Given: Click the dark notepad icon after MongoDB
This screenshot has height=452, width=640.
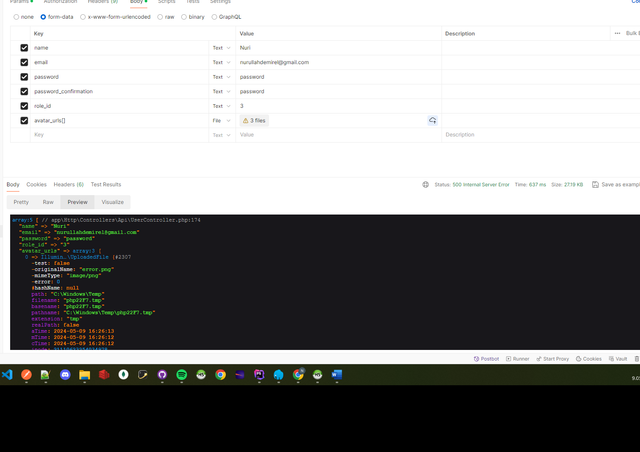Looking at the screenshot, I should coord(142,374).
